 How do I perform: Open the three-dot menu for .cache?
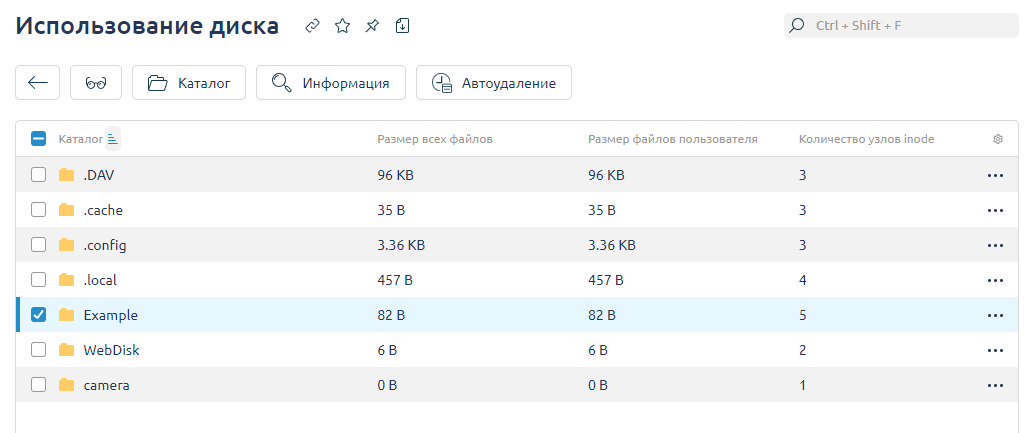(x=995, y=211)
